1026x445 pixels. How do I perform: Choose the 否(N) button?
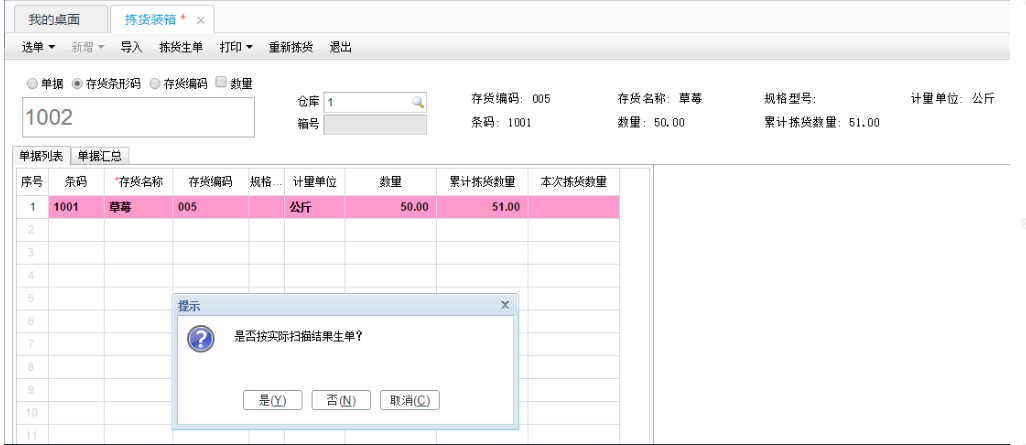pos(341,400)
